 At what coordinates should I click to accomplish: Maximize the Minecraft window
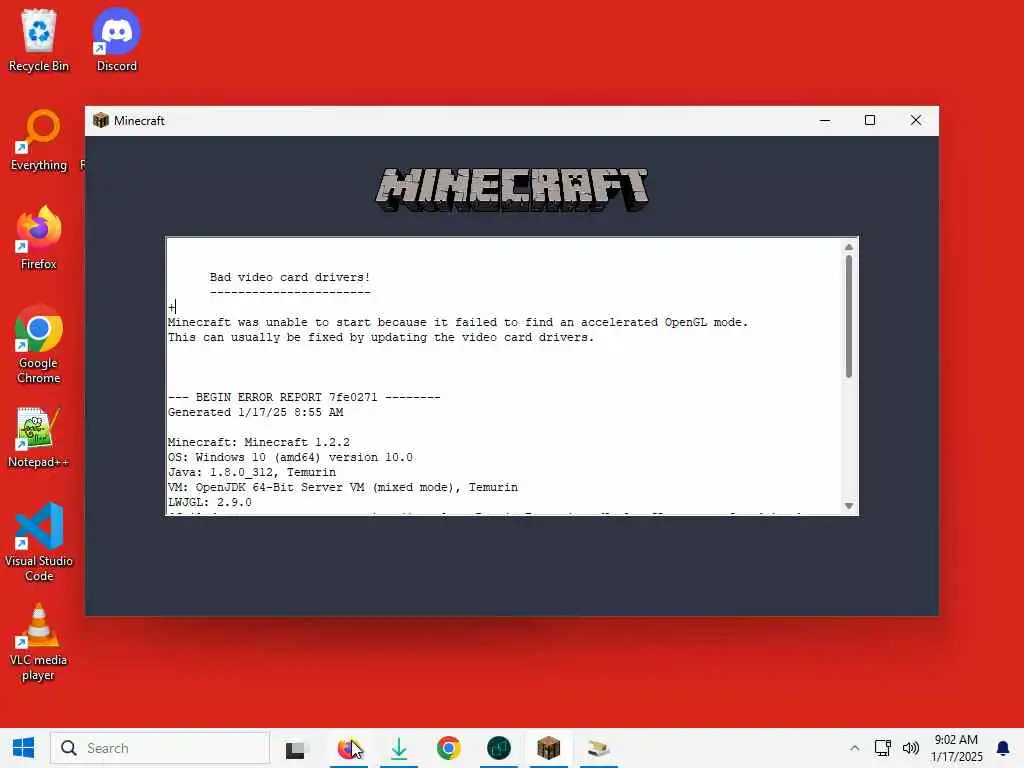click(870, 120)
